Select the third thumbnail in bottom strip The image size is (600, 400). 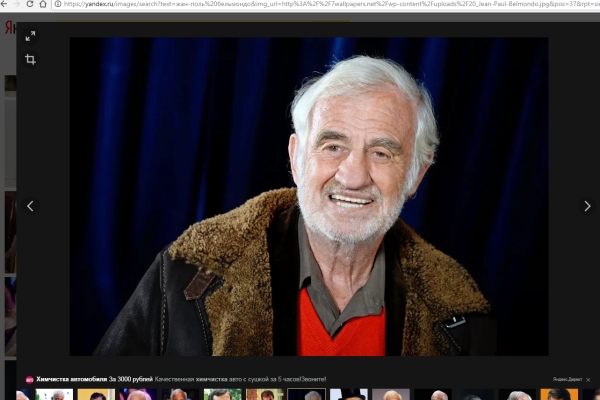[x=138, y=395]
